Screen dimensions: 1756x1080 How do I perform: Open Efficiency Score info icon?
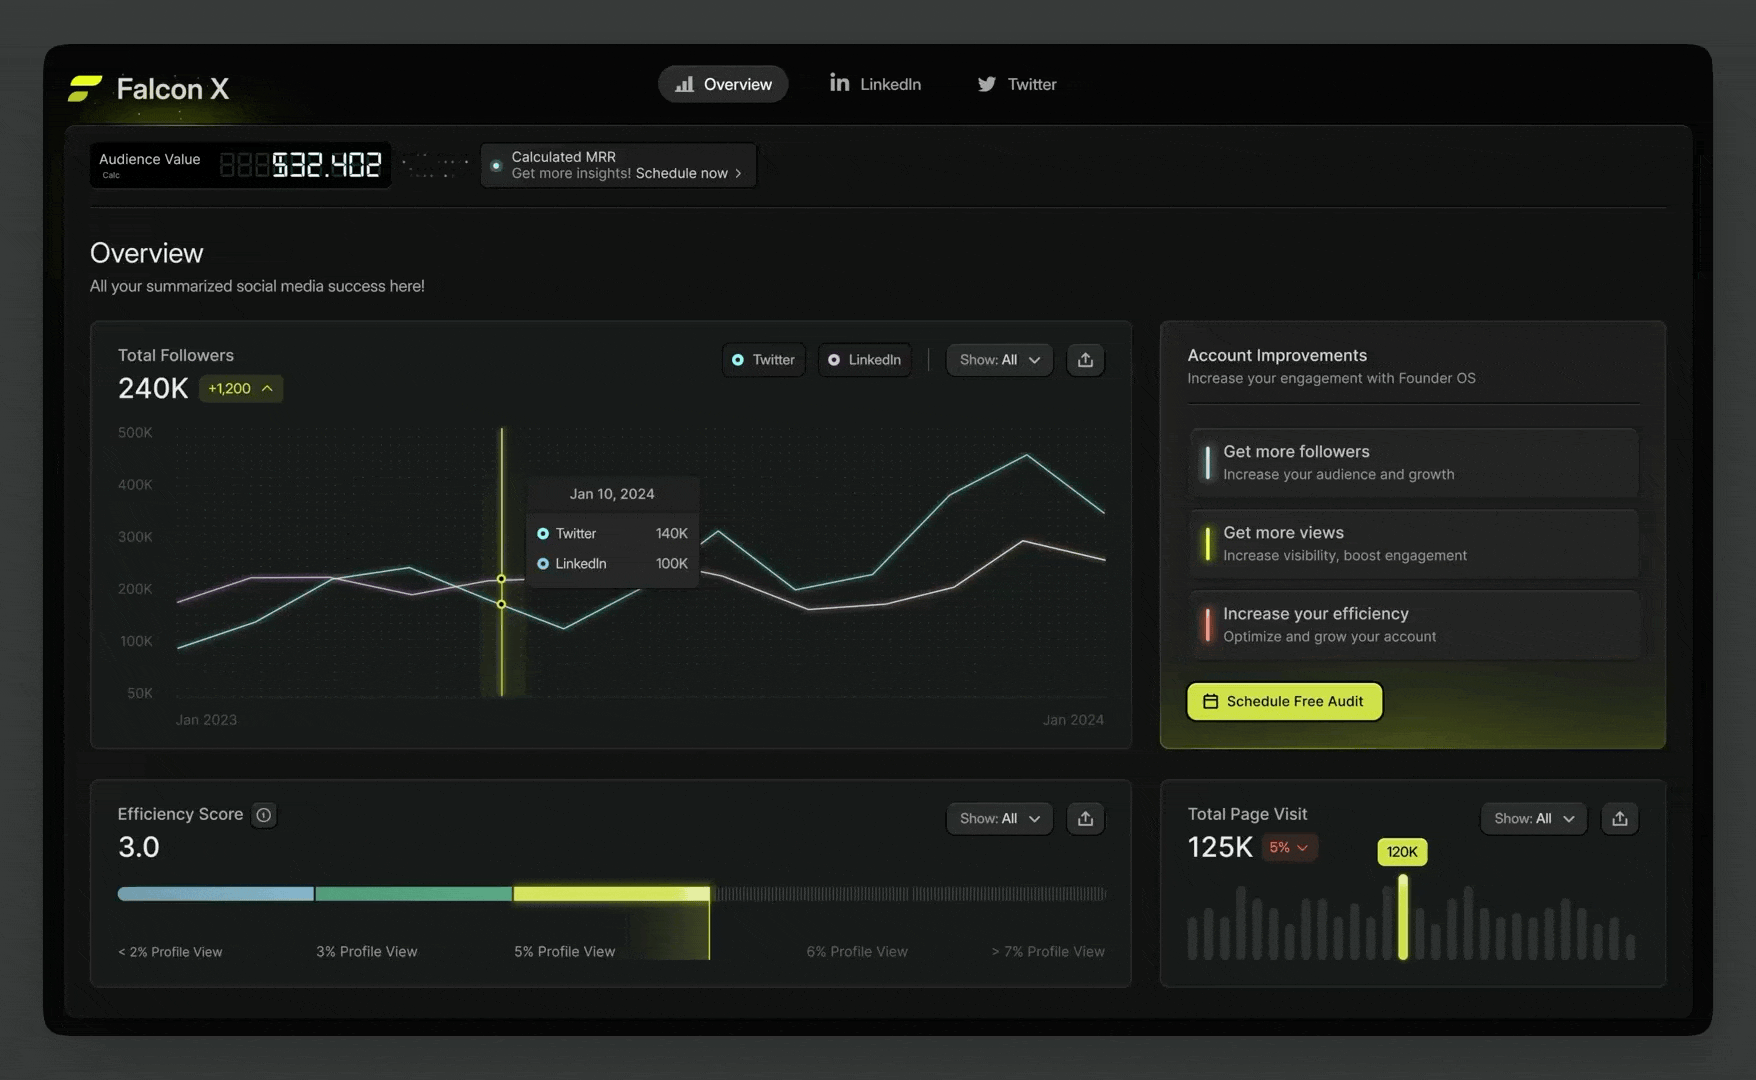tap(264, 815)
